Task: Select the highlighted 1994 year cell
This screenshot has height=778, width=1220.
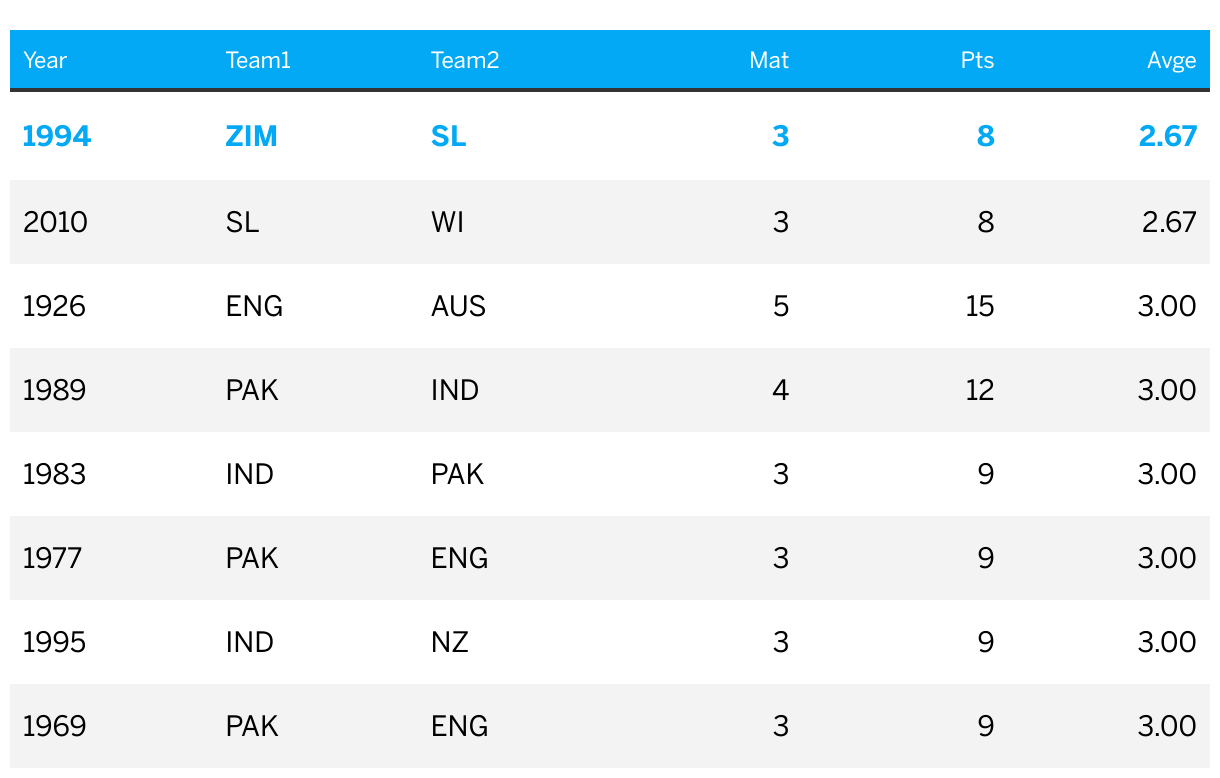Action: 57,136
